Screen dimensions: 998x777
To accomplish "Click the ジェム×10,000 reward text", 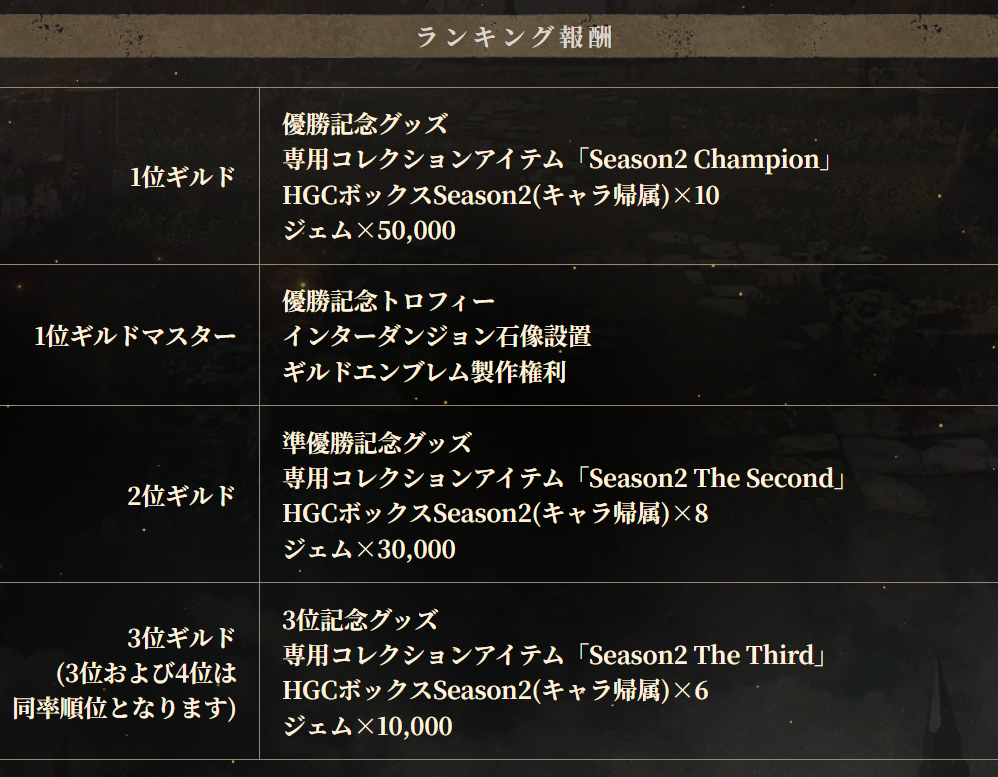I will click(367, 727).
